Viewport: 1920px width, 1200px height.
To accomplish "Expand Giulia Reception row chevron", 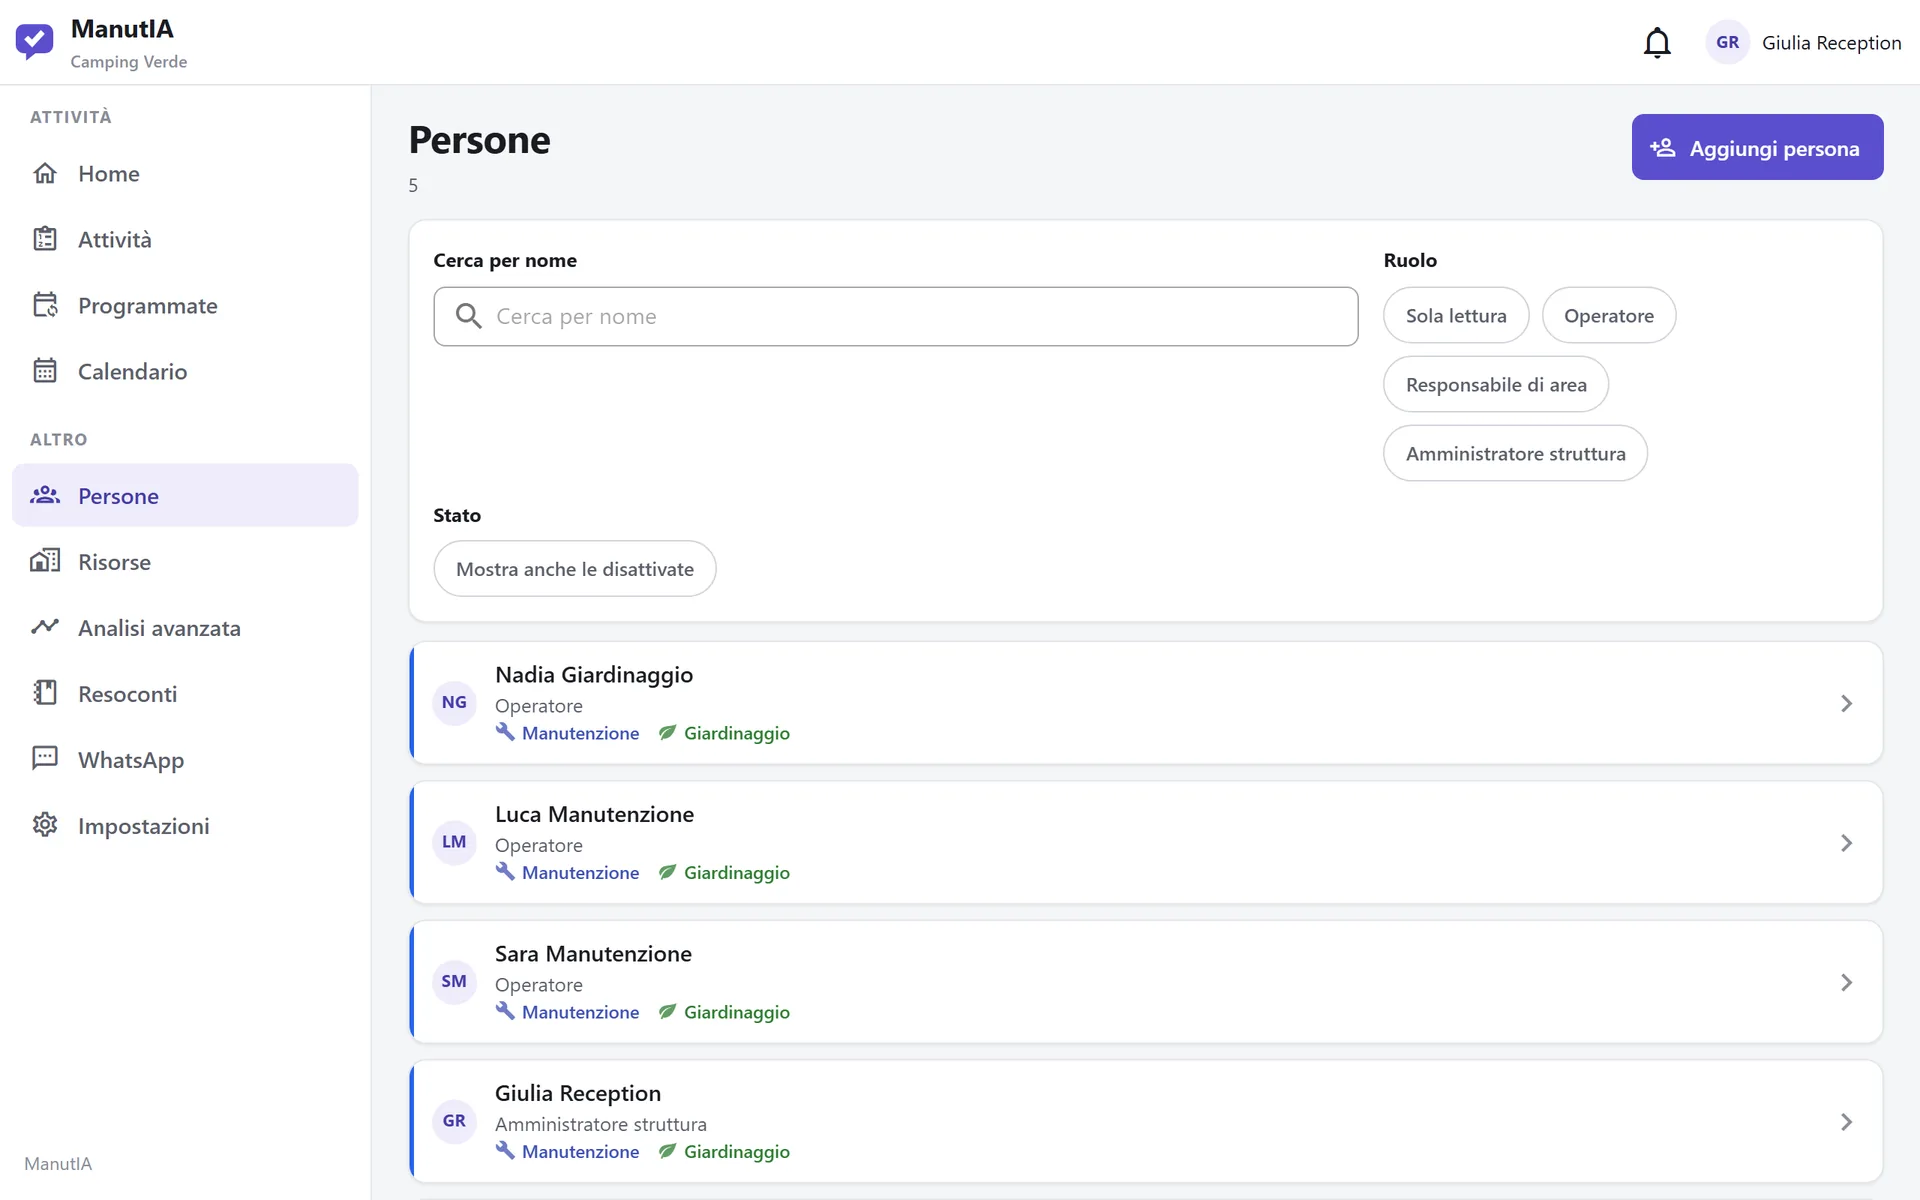I will pos(1846,1122).
